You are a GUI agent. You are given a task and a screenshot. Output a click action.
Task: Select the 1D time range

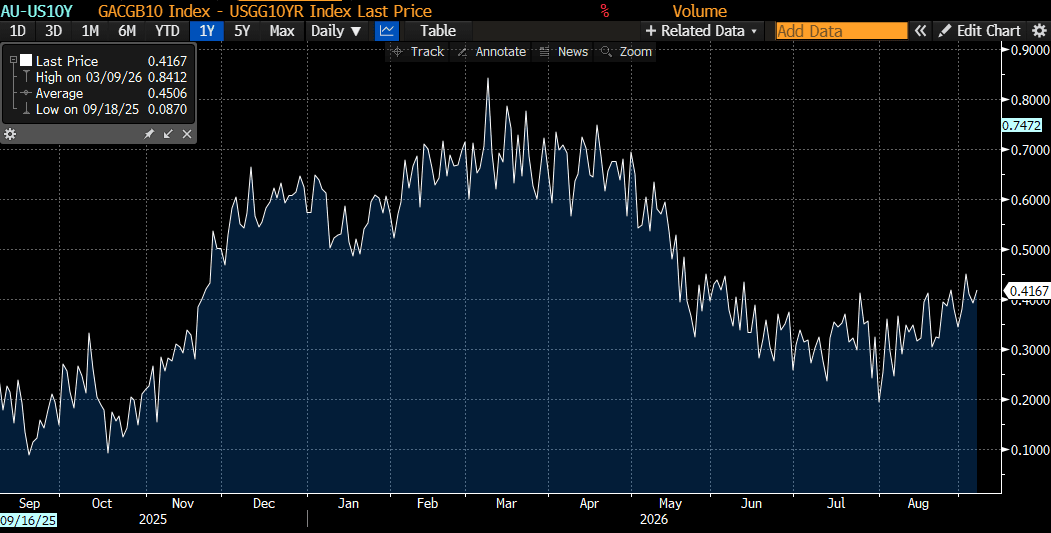(x=17, y=31)
